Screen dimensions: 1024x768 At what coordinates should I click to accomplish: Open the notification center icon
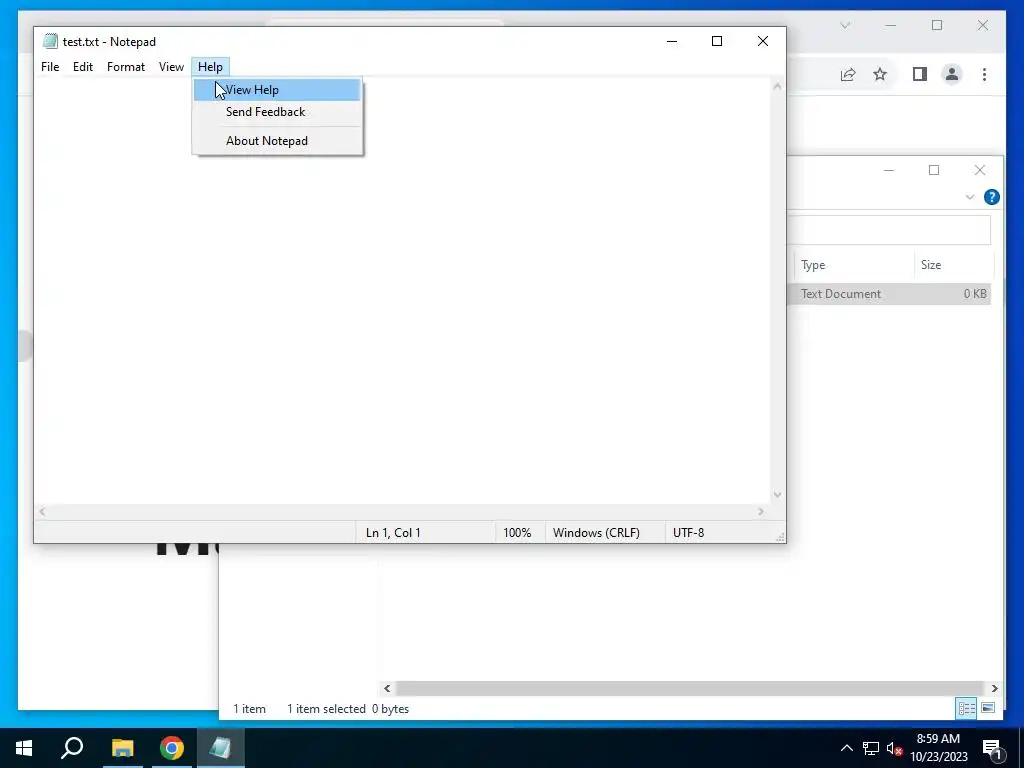click(x=992, y=749)
